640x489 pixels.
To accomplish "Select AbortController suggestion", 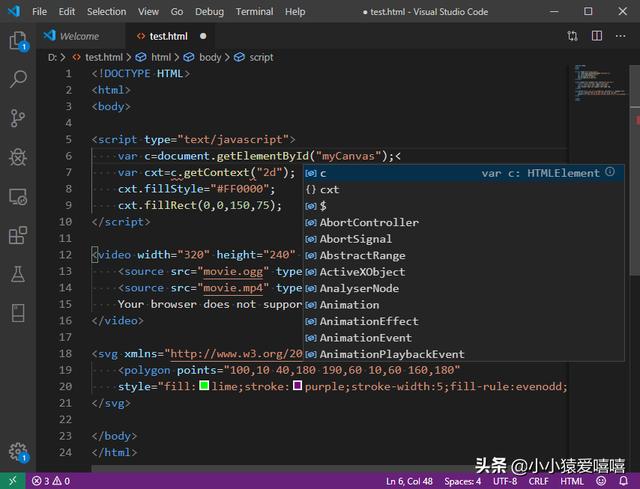I will click(x=464, y=222).
